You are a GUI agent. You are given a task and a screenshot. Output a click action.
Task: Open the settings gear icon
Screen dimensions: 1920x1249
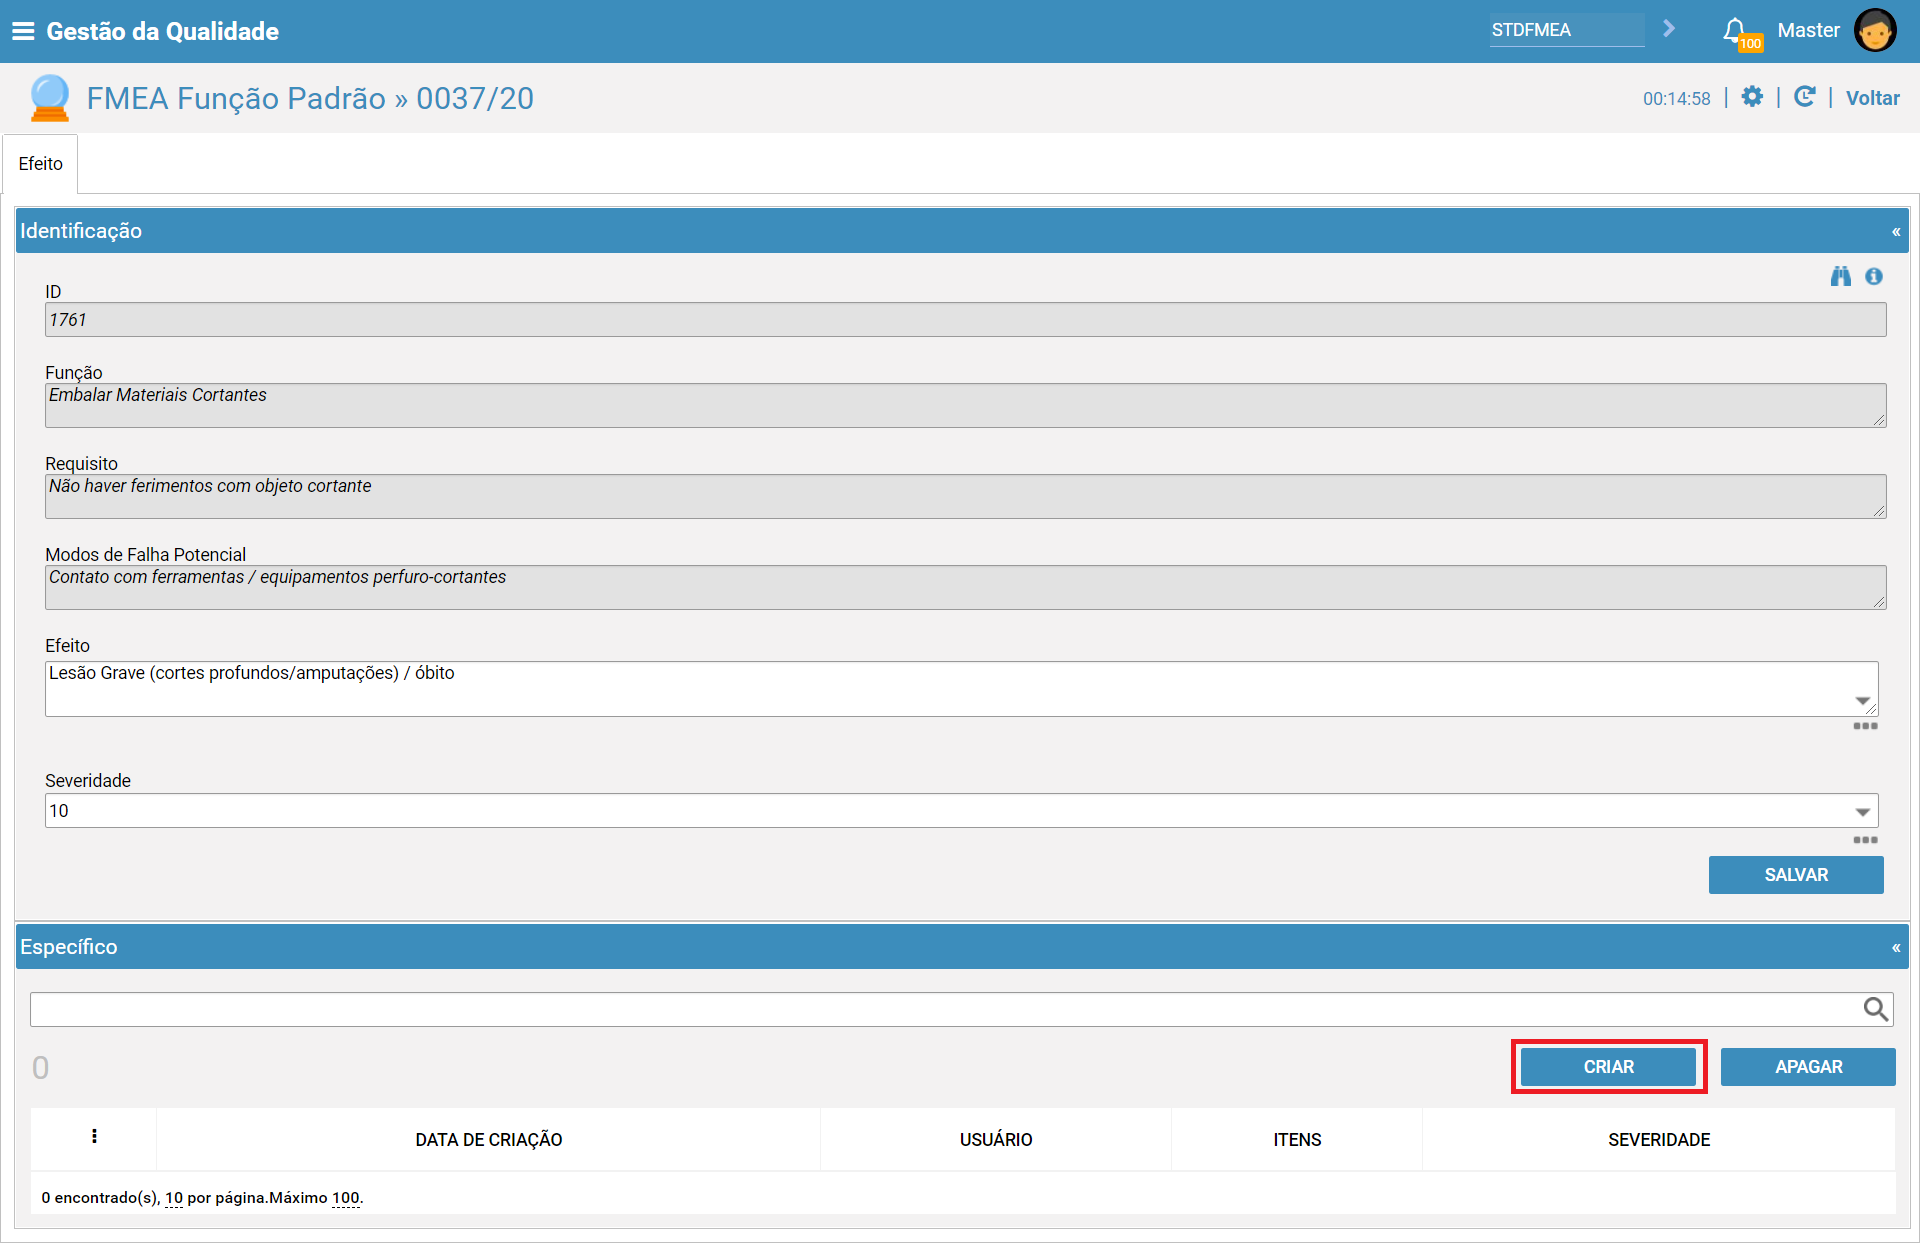(x=1752, y=97)
